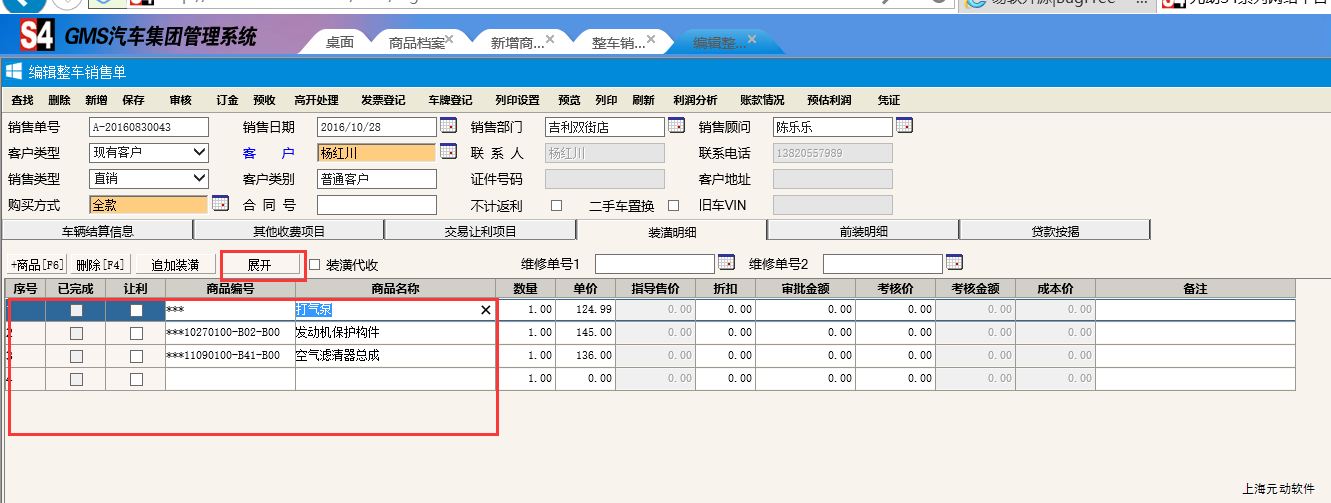Check 让利 box for 发动机保护构件 row

pos(136,333)
